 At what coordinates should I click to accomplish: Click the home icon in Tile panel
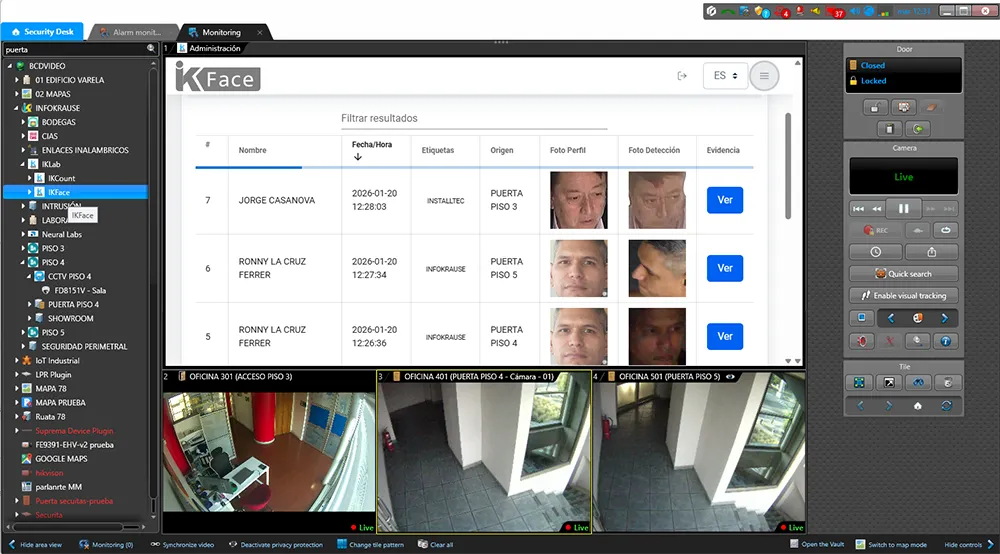point(917,406)
